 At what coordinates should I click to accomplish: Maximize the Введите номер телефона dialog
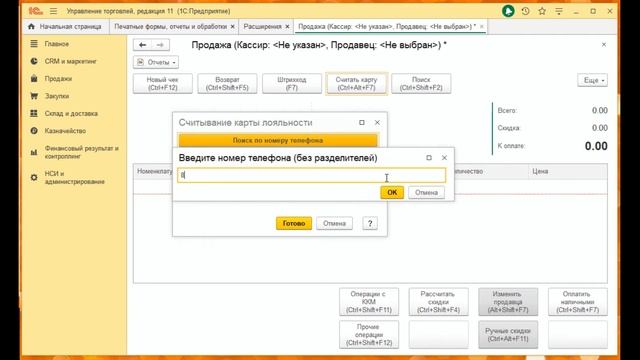point(429,158)
